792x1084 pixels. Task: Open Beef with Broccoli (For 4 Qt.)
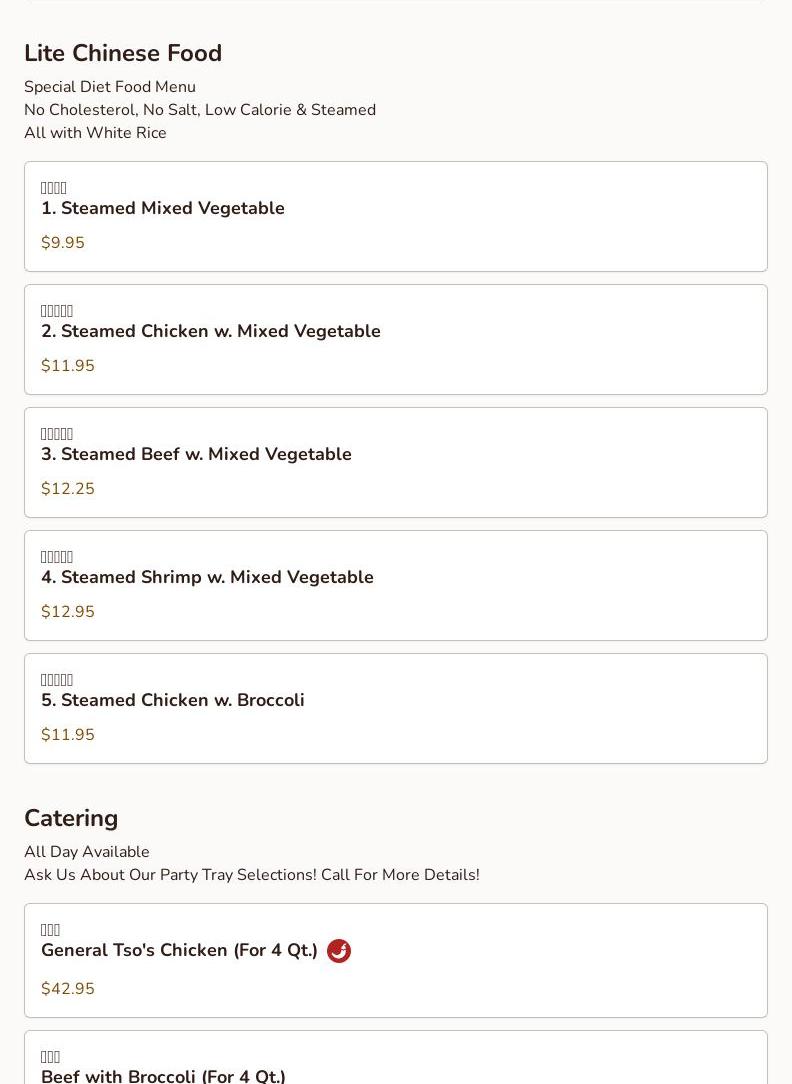click(x=163, y=1075)
